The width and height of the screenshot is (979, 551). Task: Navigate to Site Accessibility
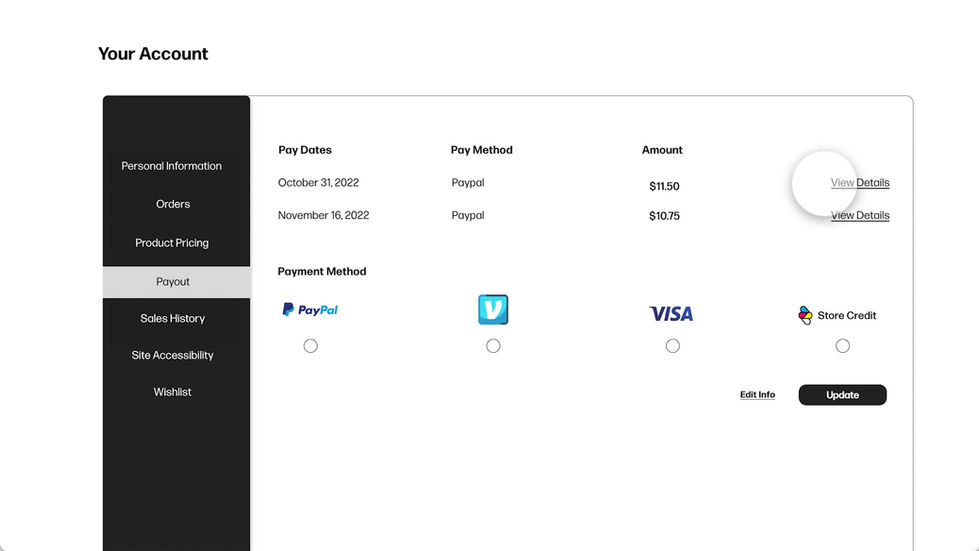(x=173, y=355)
